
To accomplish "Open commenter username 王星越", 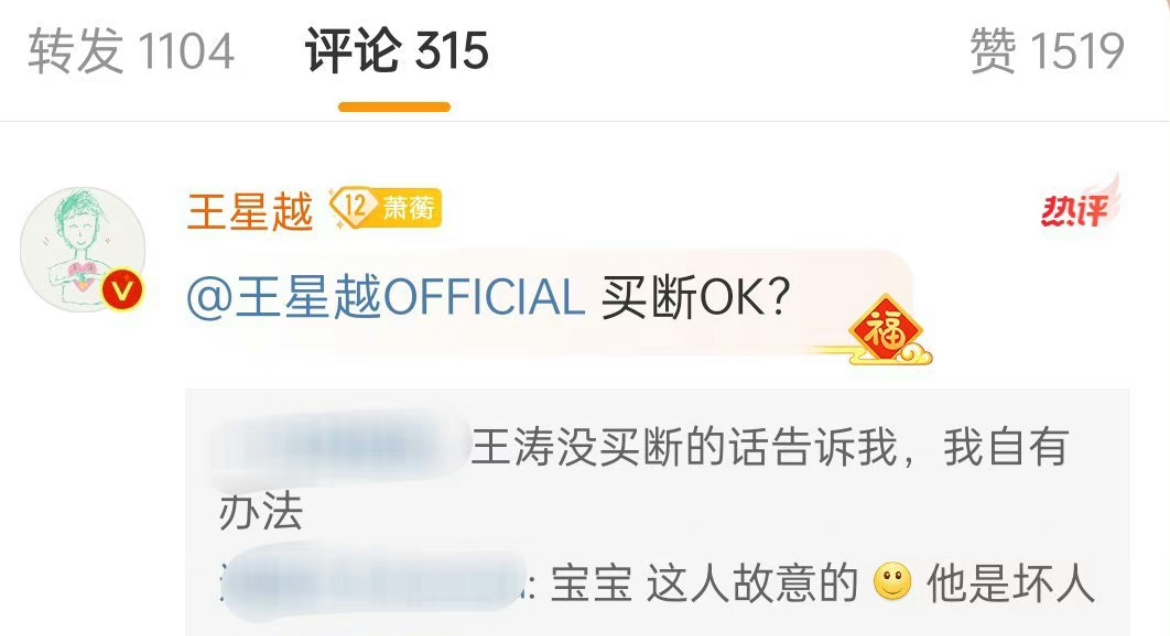I will pyautogui.click(x=250, y=211).
